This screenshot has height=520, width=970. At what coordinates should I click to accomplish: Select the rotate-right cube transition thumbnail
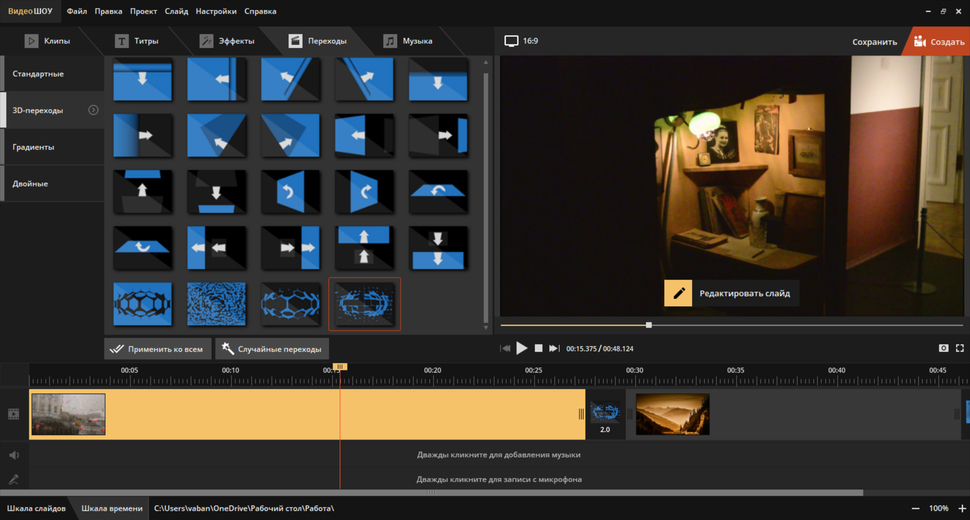(364, 192)
